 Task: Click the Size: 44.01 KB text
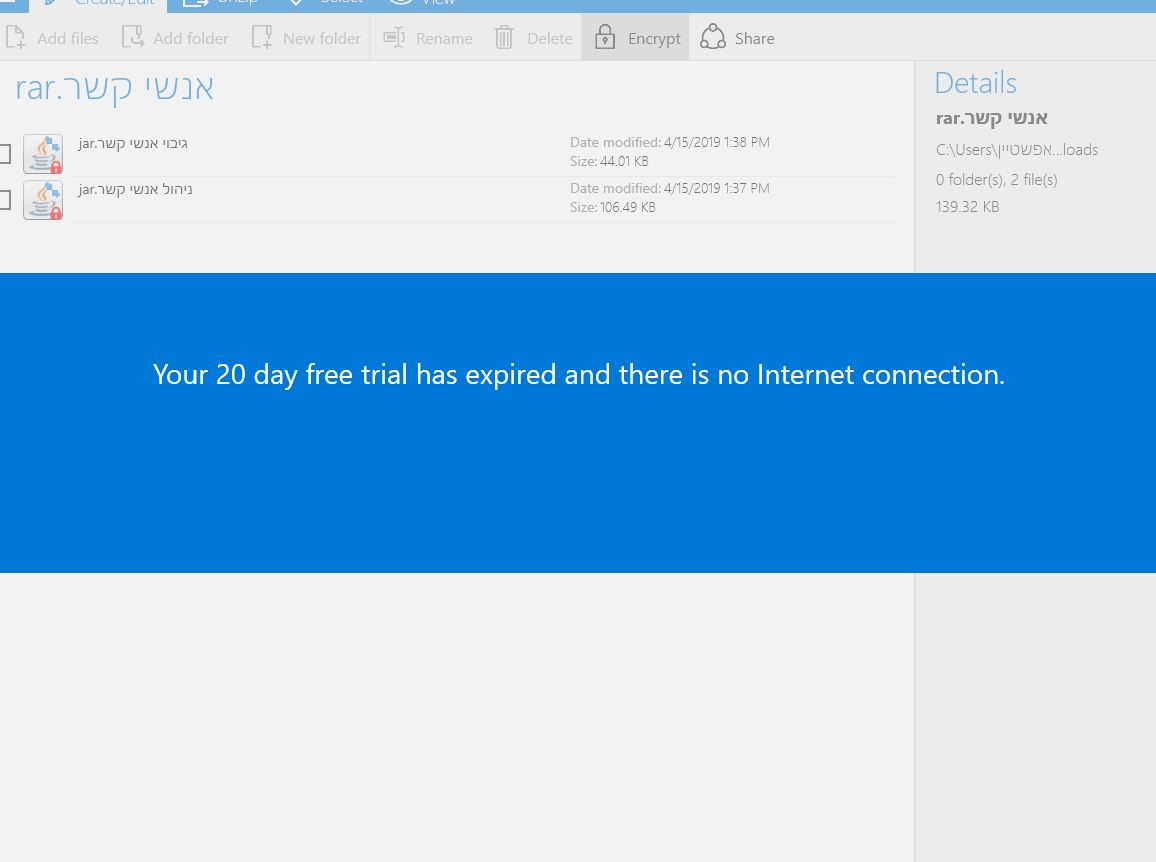click(x=609, y=161)
